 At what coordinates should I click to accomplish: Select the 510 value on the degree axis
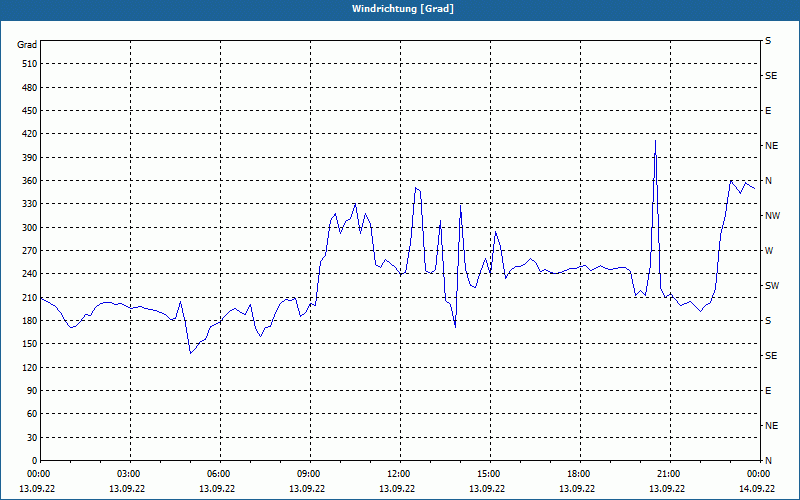[x=29, y=64]
